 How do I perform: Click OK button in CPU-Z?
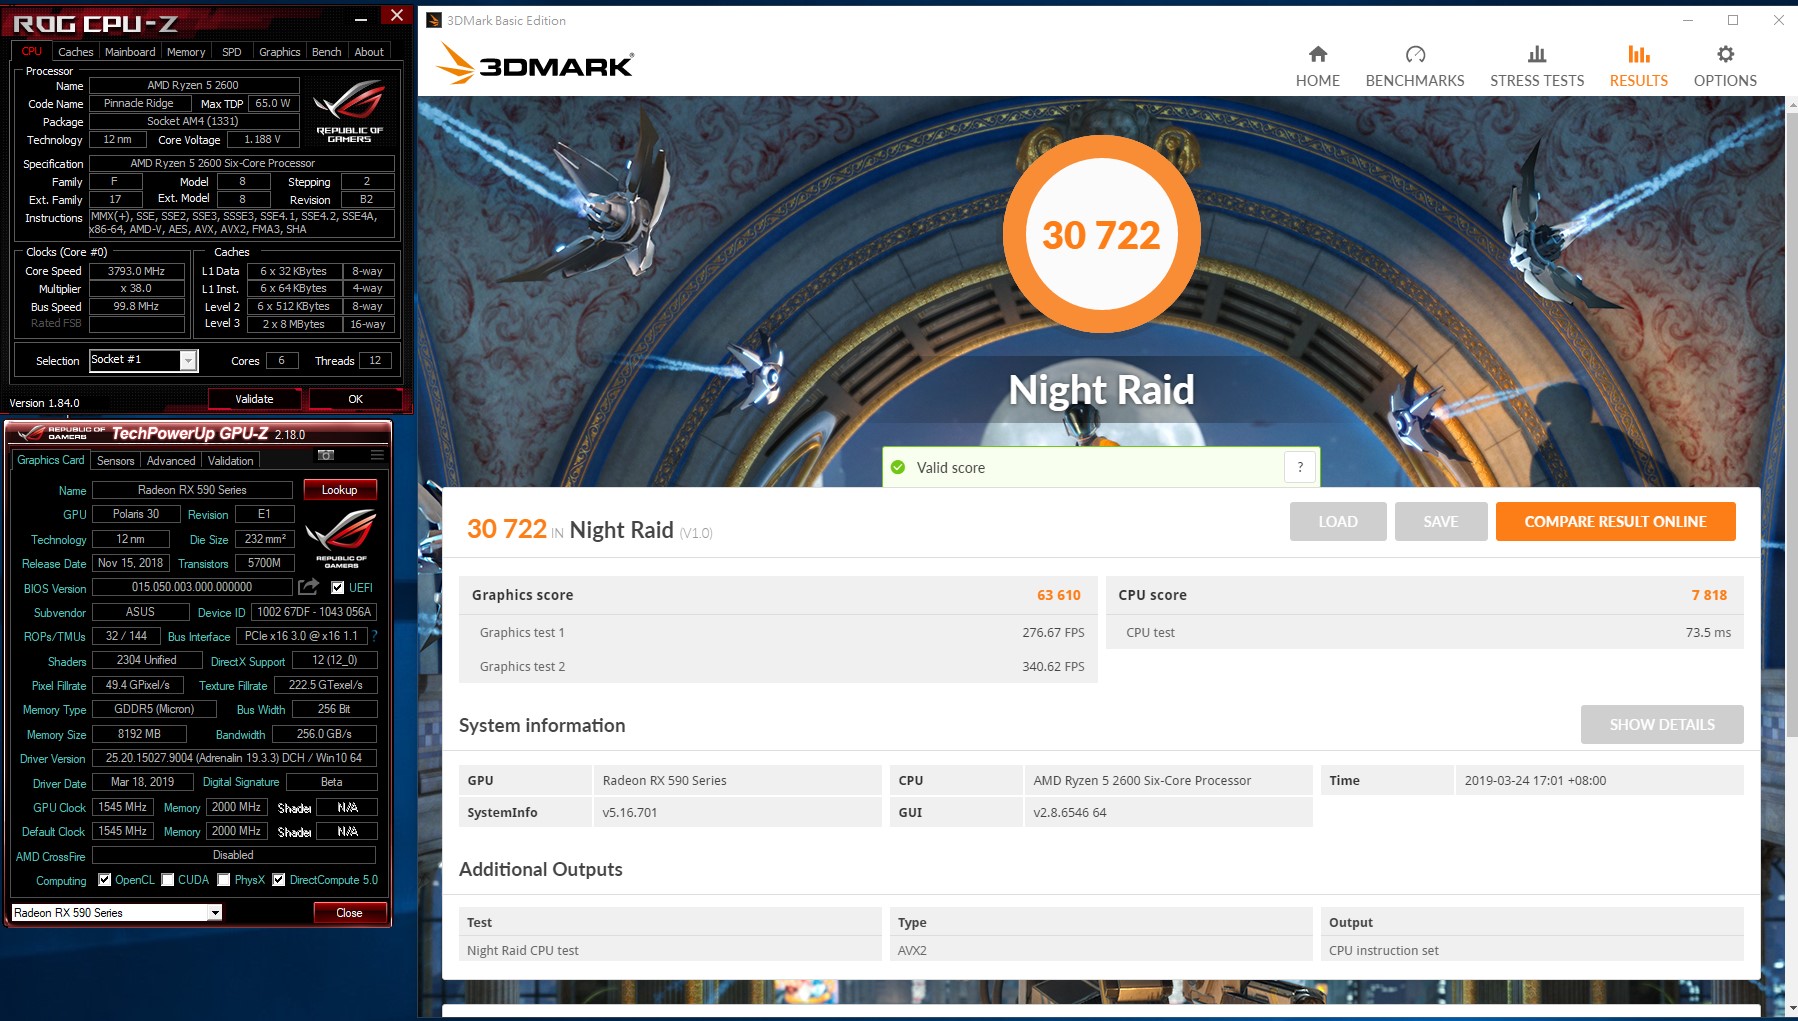[355, 399]
